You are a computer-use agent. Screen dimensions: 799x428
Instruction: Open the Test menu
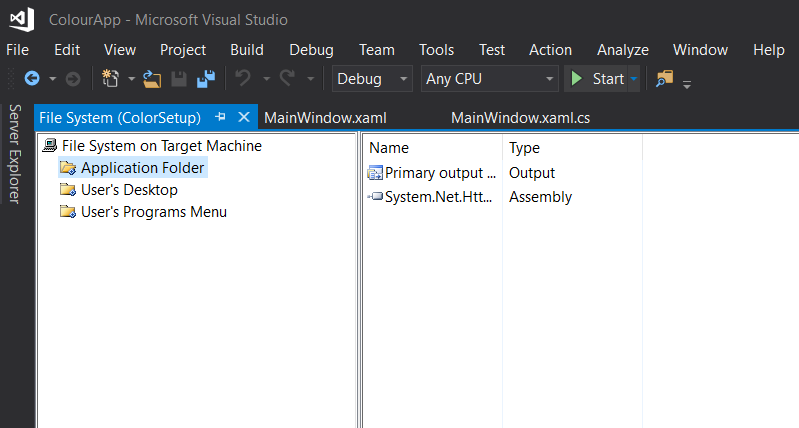coord(492,50)
